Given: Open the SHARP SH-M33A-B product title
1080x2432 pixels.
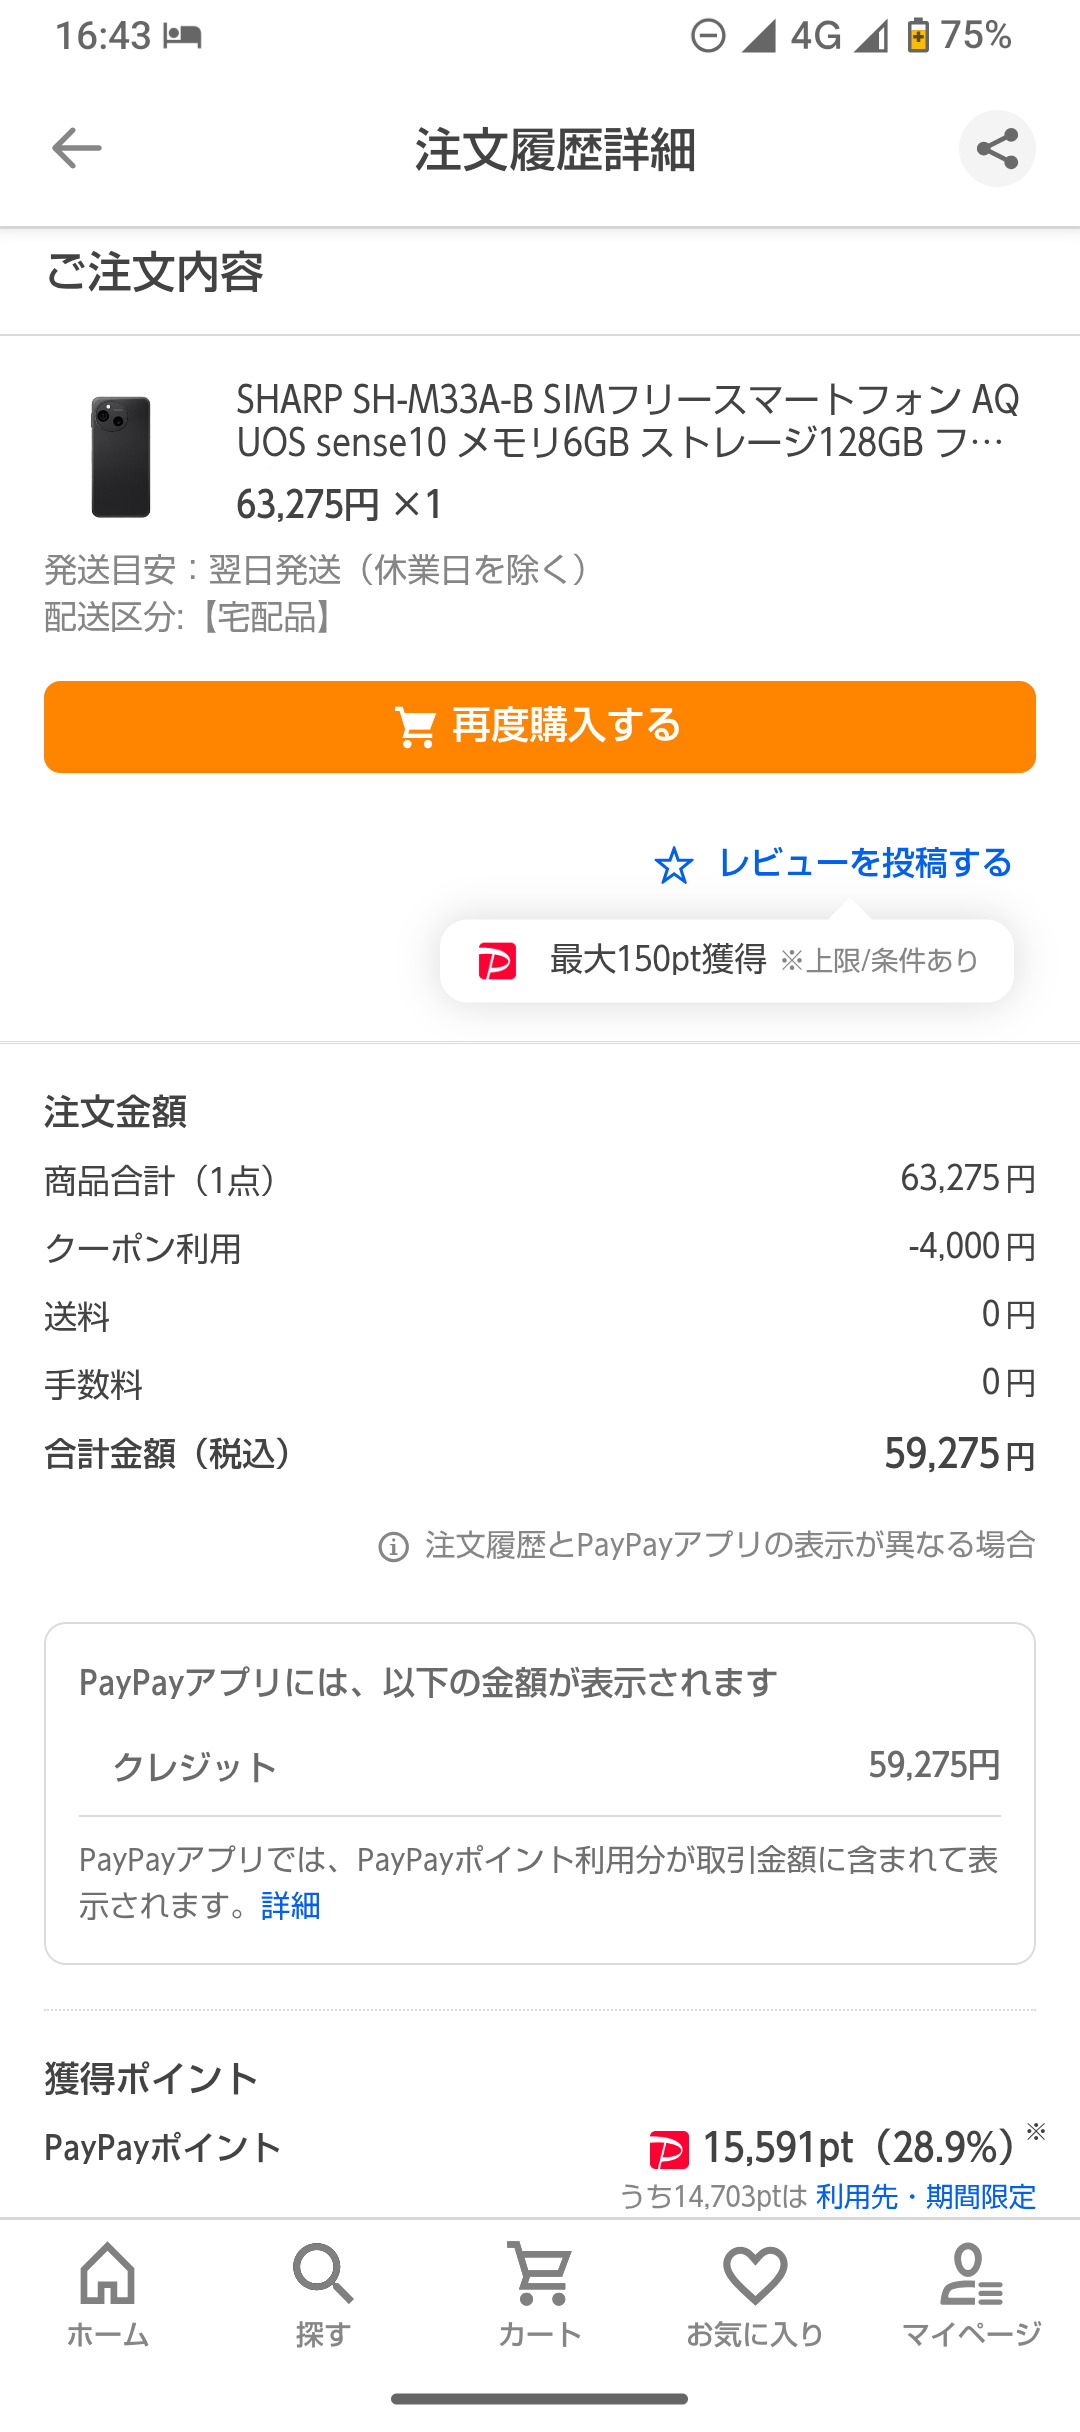Looking at the screenshot, I should [x=627, y=421].
